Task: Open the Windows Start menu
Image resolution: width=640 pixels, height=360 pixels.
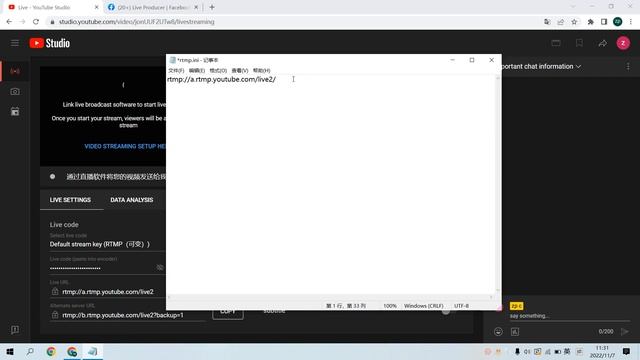Action: click(10, 351)
